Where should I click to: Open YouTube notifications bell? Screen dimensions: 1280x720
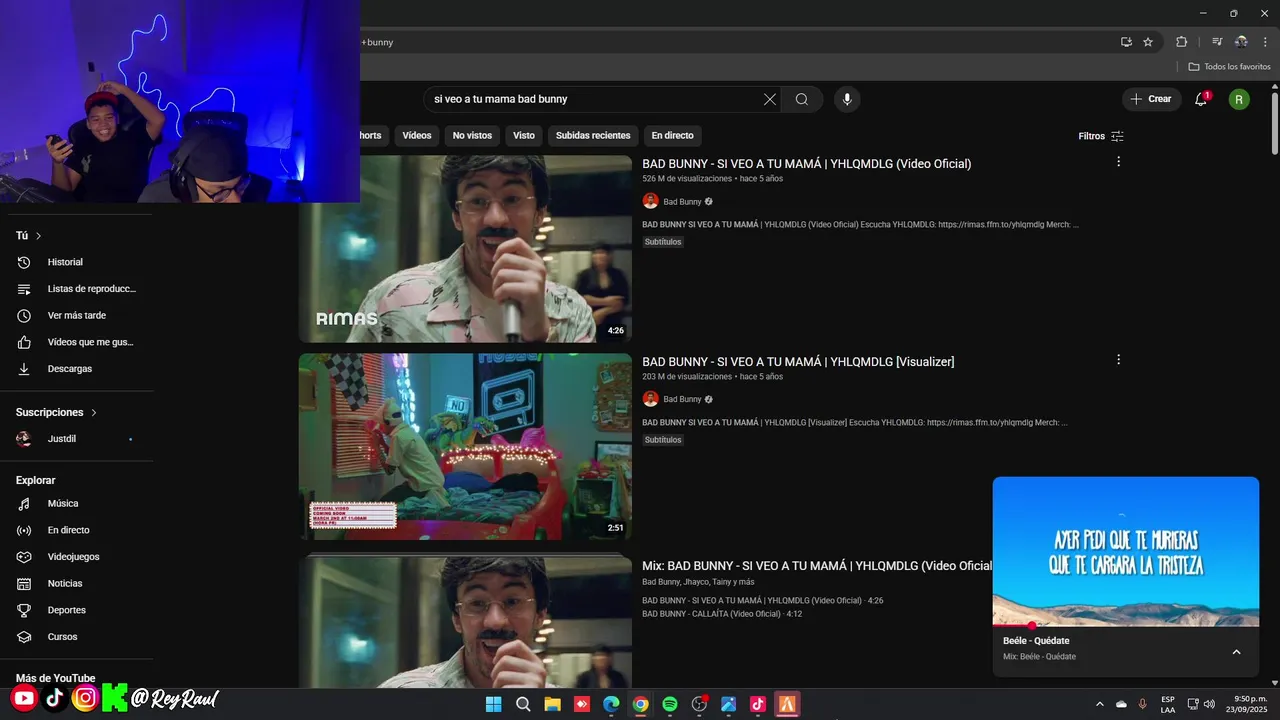click(x=1201, y=99)
